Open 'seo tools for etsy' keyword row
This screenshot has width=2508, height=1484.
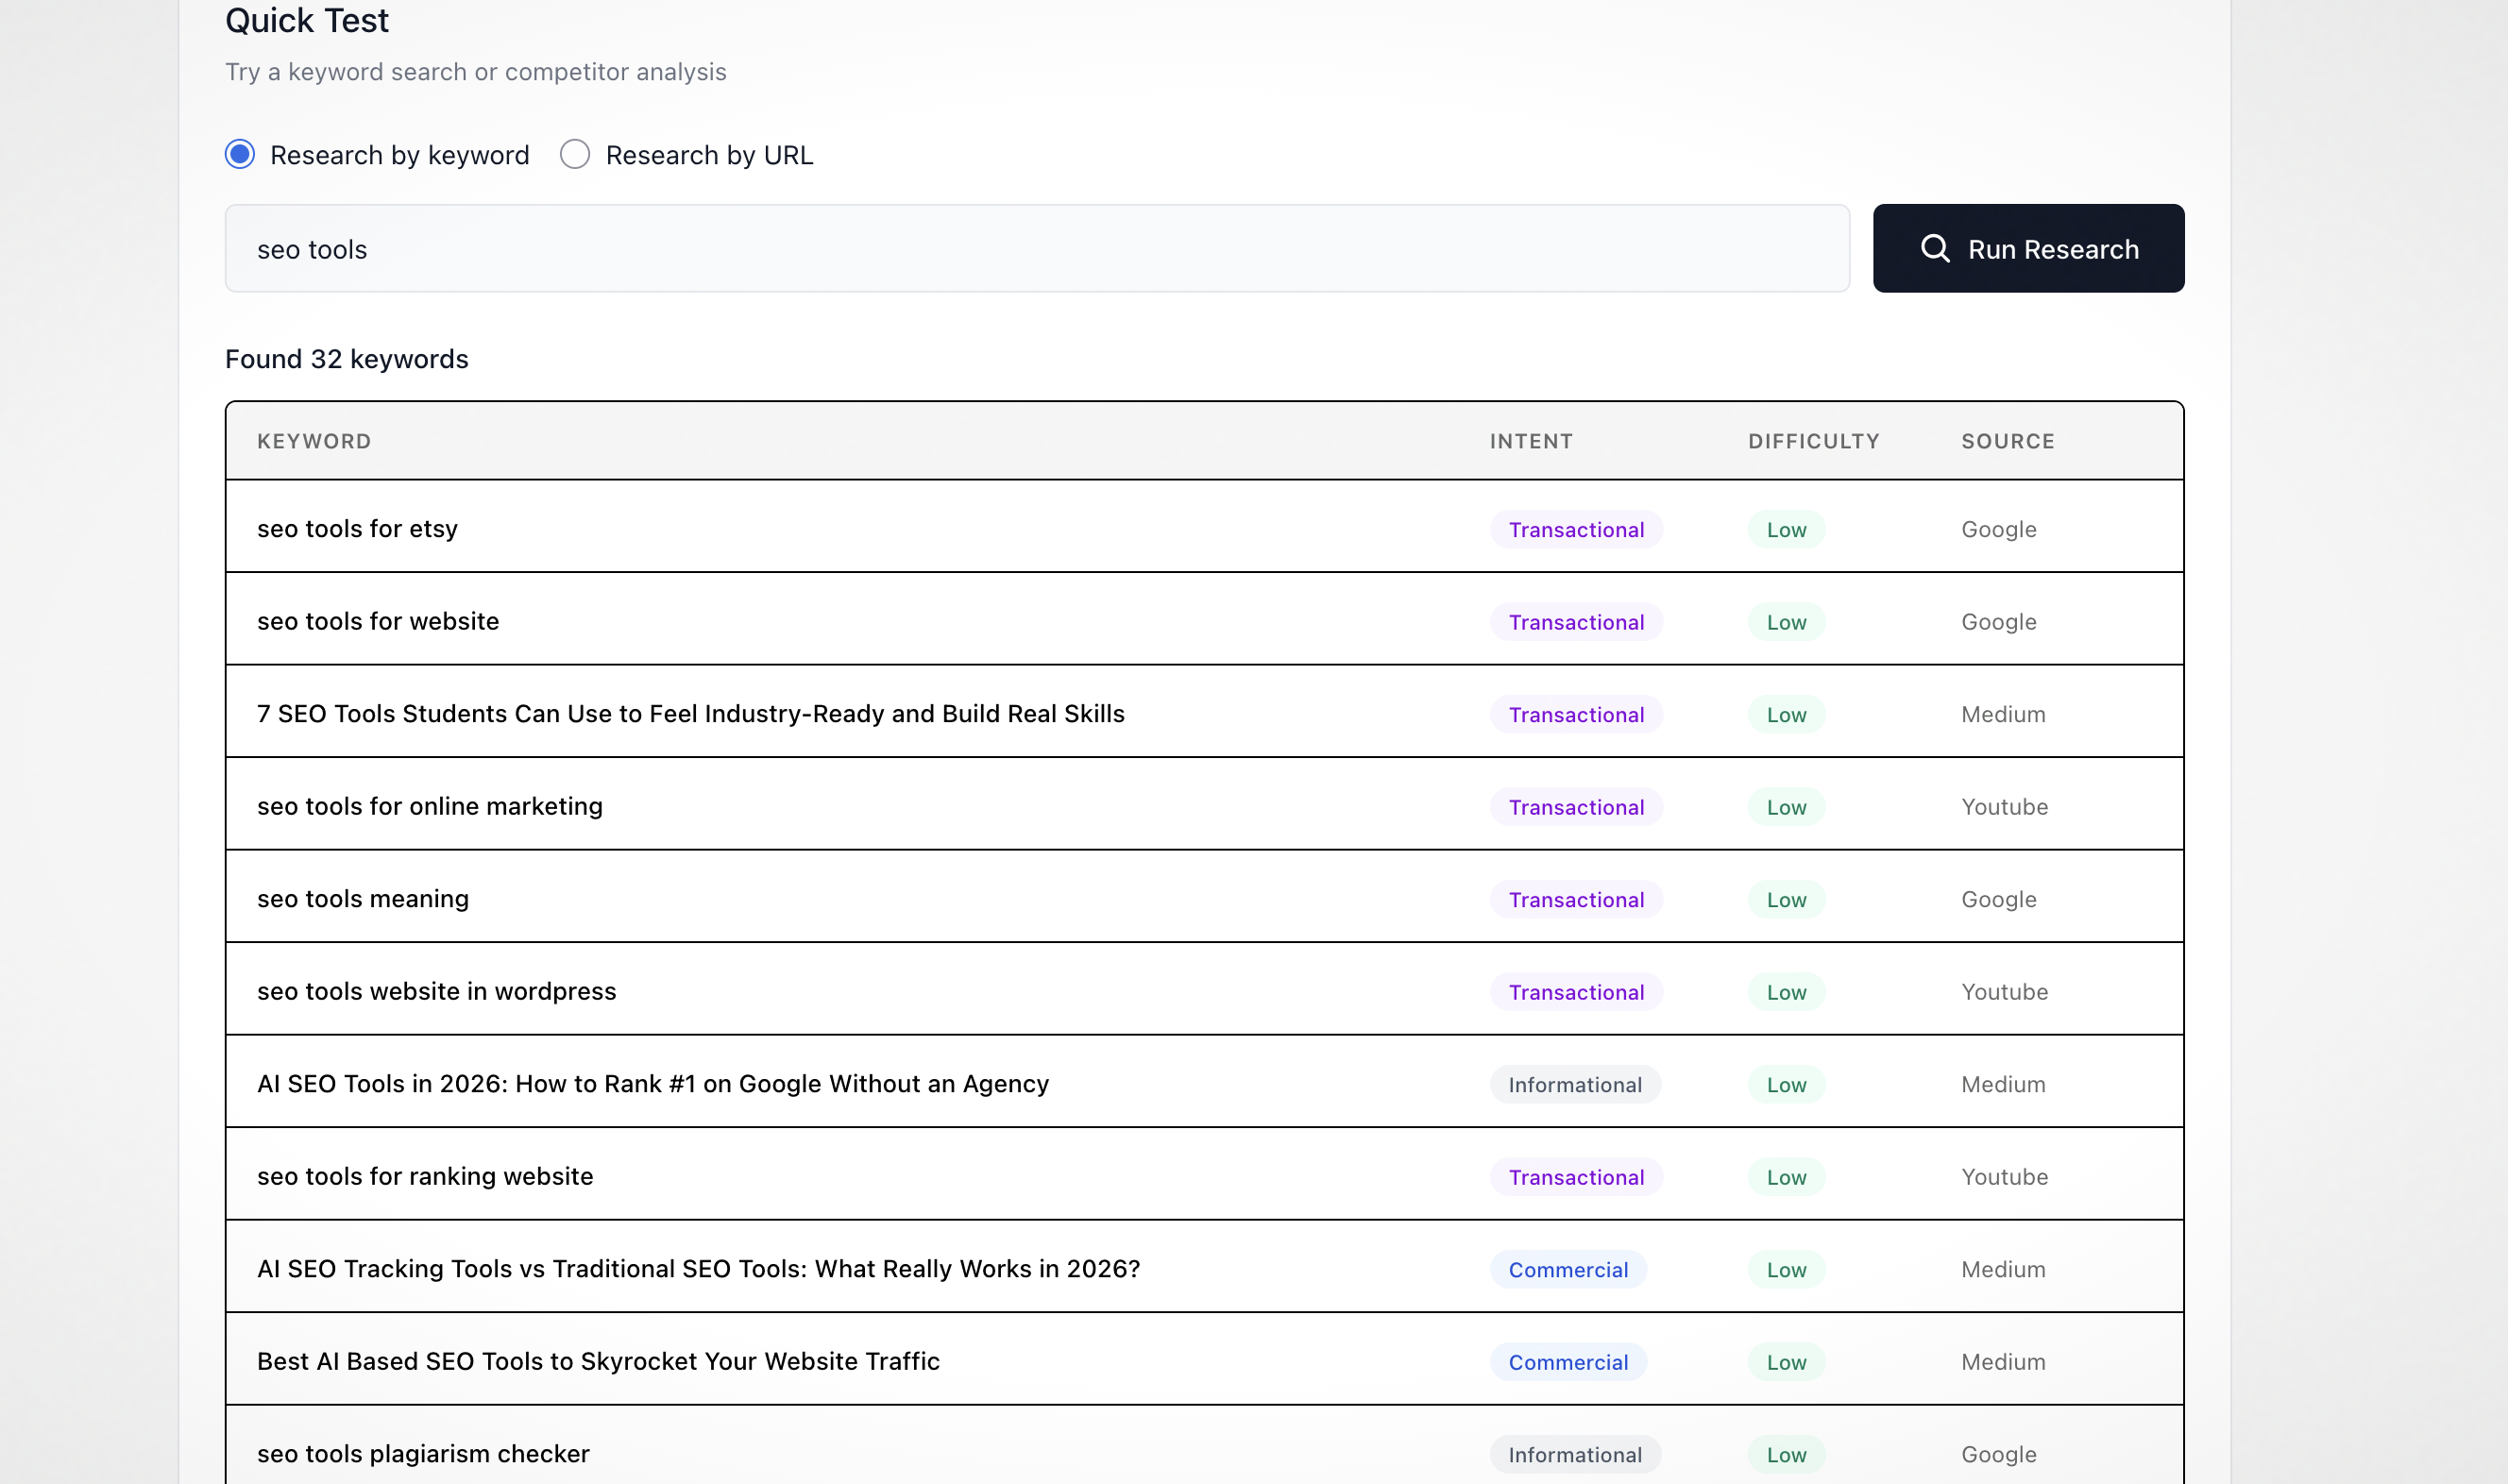pyautogui.click(x=357, y=528)
